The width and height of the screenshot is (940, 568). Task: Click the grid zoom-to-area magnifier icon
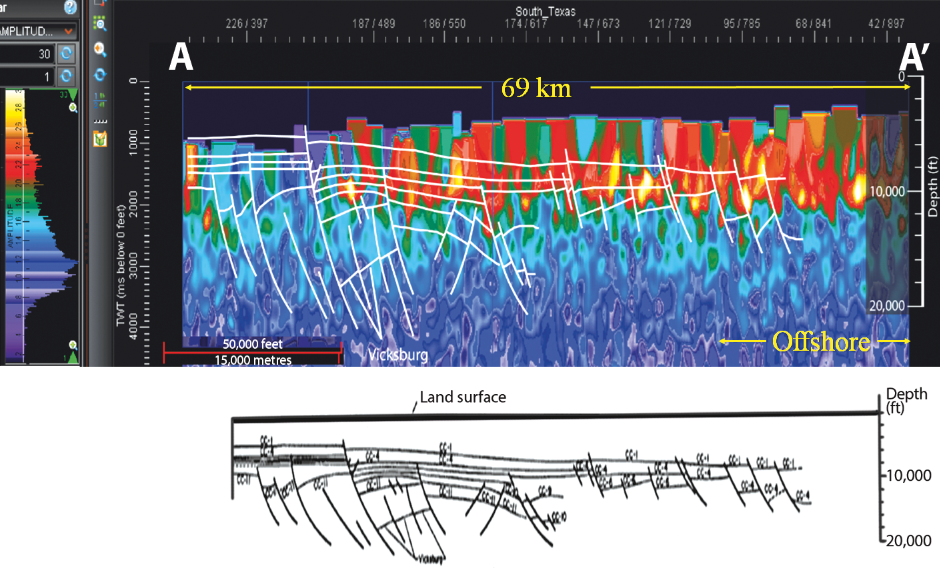point(100,23)
